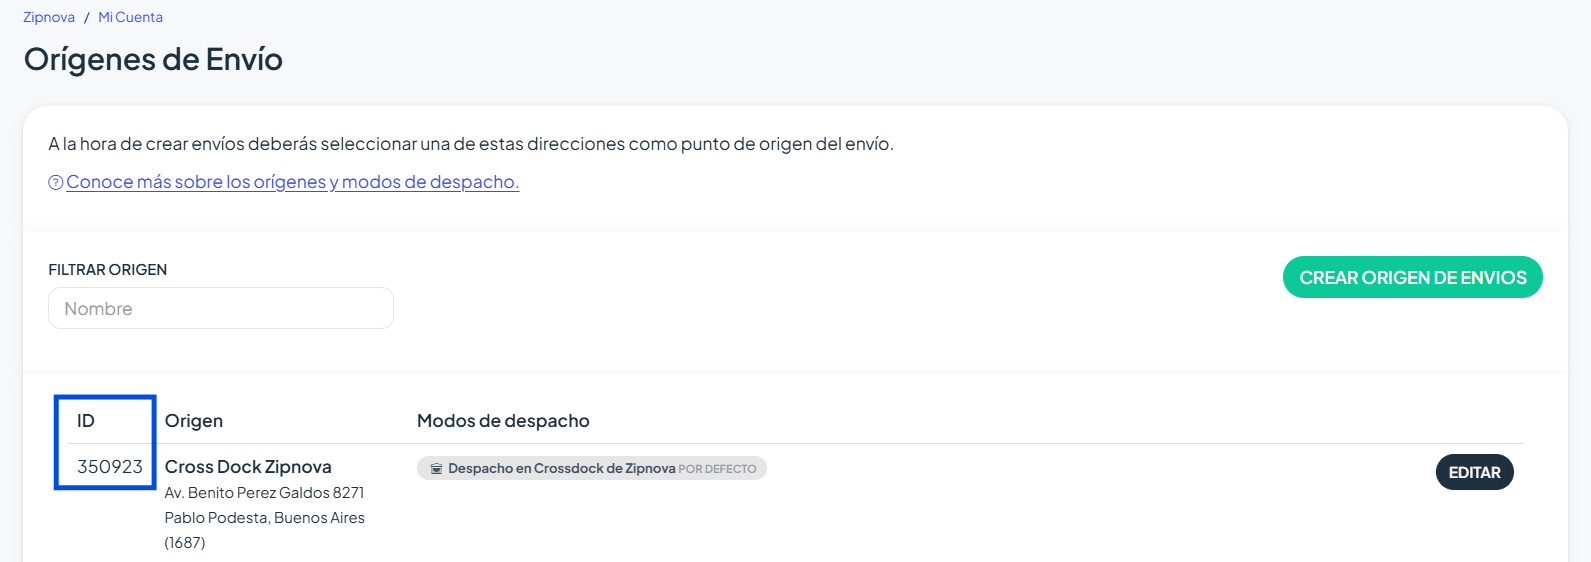The image size is (1591, 562).
Task: Click the Orígenes de Envío page heading
Action: coord(153,59)
